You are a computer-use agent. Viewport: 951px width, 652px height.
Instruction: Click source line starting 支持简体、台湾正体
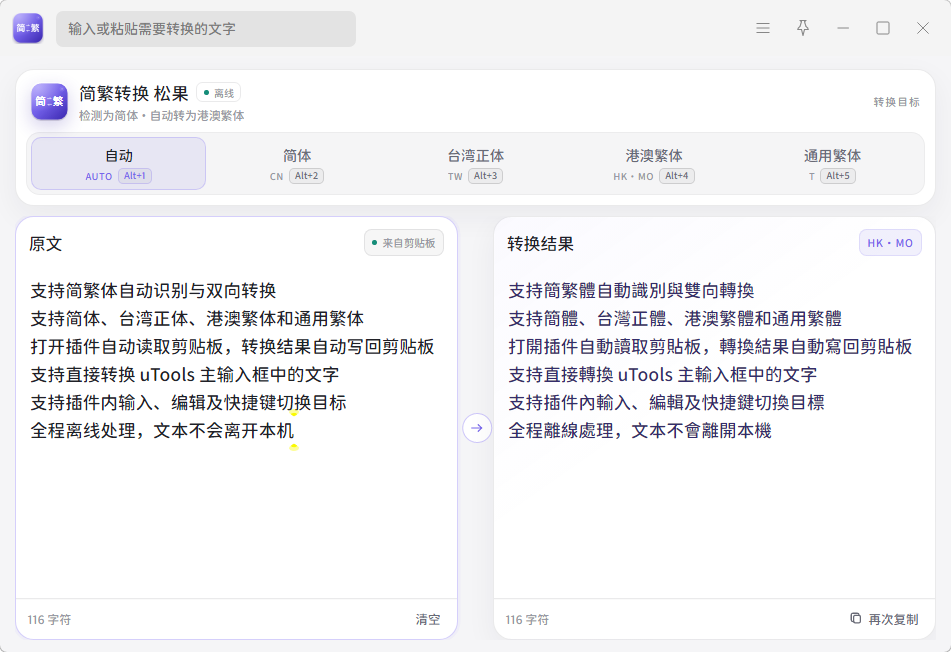(x=197, y=318)
